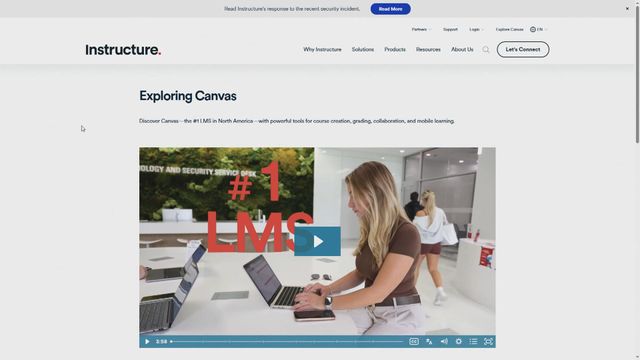Screen dimensions: 640x360
Task: Click the Exploring Canvas heading
Action: (x=188, y=96)
